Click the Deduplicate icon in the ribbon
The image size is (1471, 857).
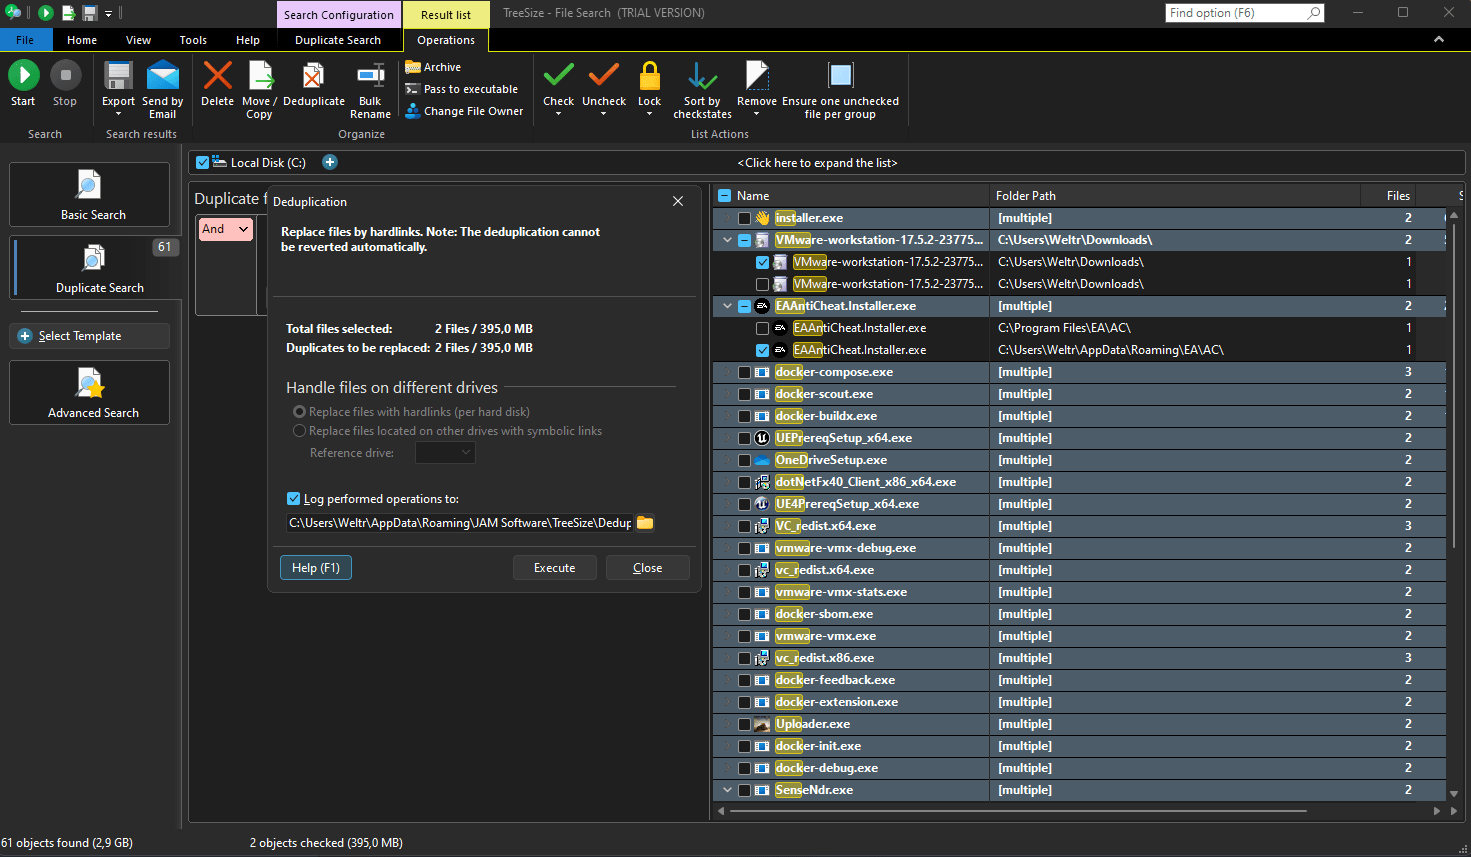coord(313,78)
